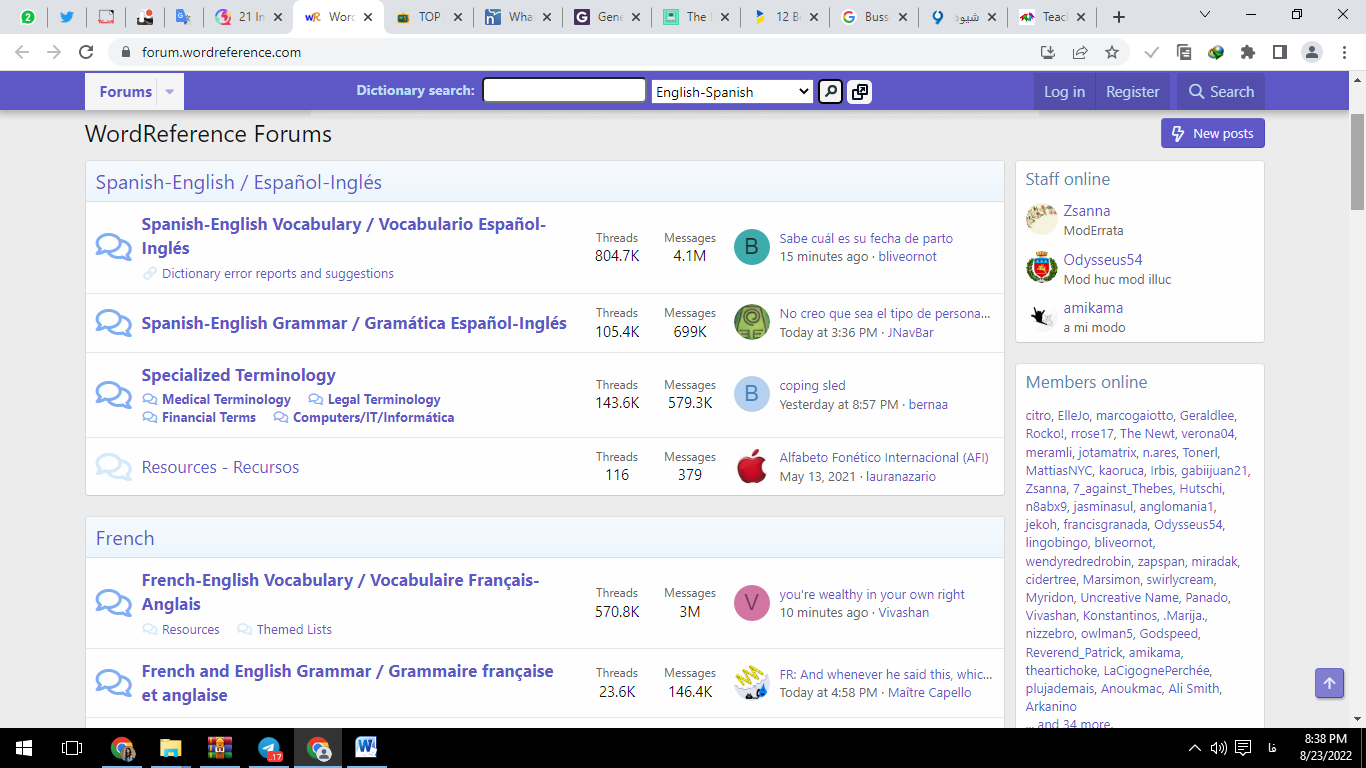This screenshot has height=768, width=1366.
Task: Click the Search button in the purple navbar
Action: (x=1221, y=92)
